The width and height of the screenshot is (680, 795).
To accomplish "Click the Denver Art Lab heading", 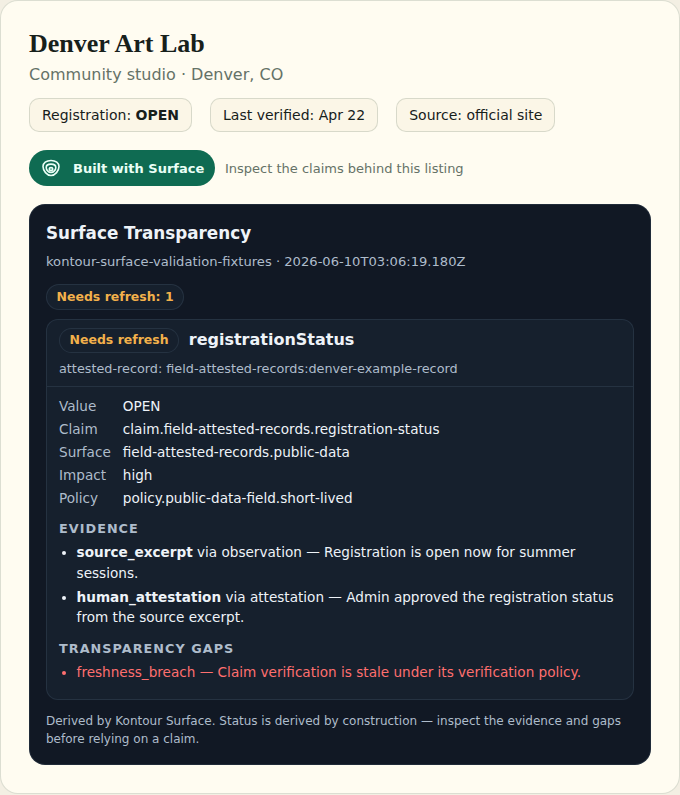I will [x=117, y=44].
